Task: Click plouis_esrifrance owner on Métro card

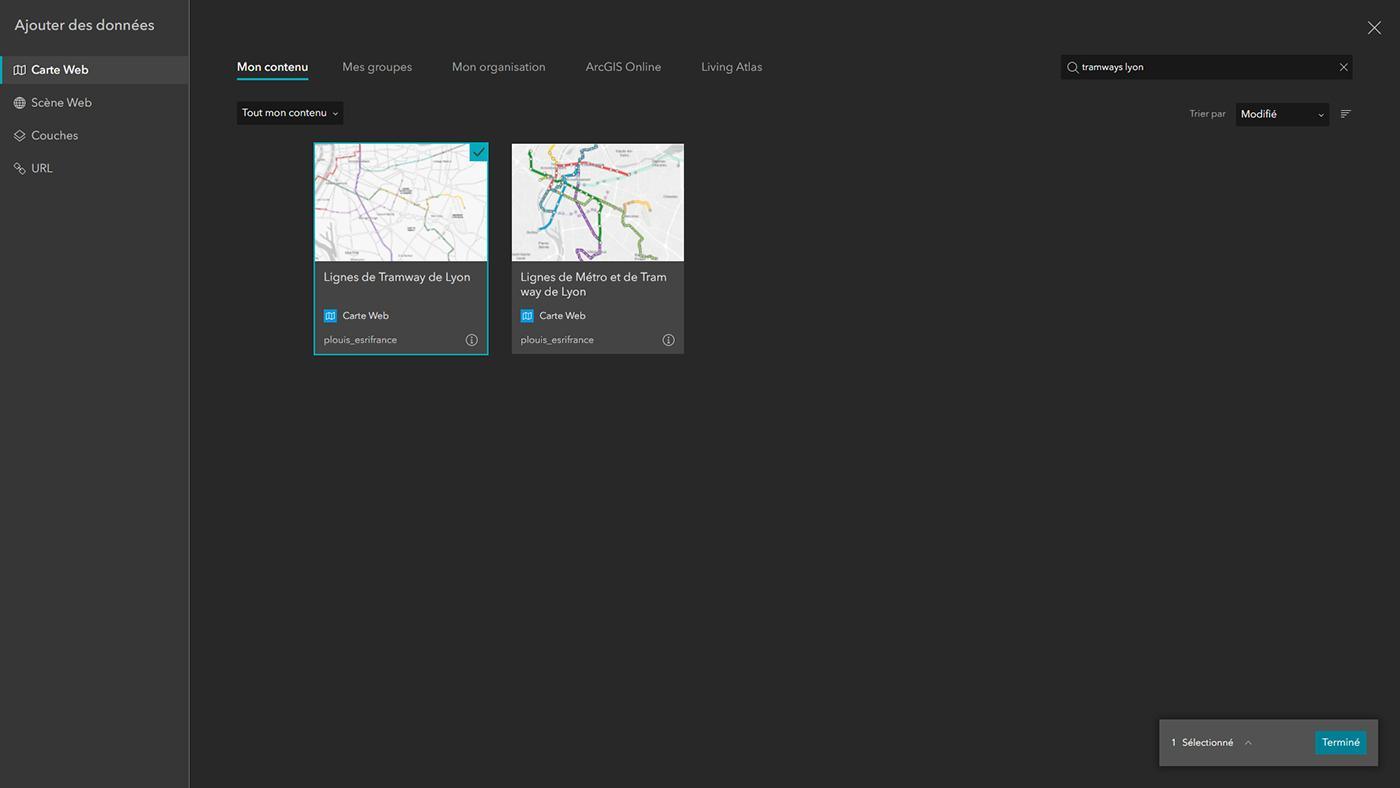Action: (x=557, y=340)
